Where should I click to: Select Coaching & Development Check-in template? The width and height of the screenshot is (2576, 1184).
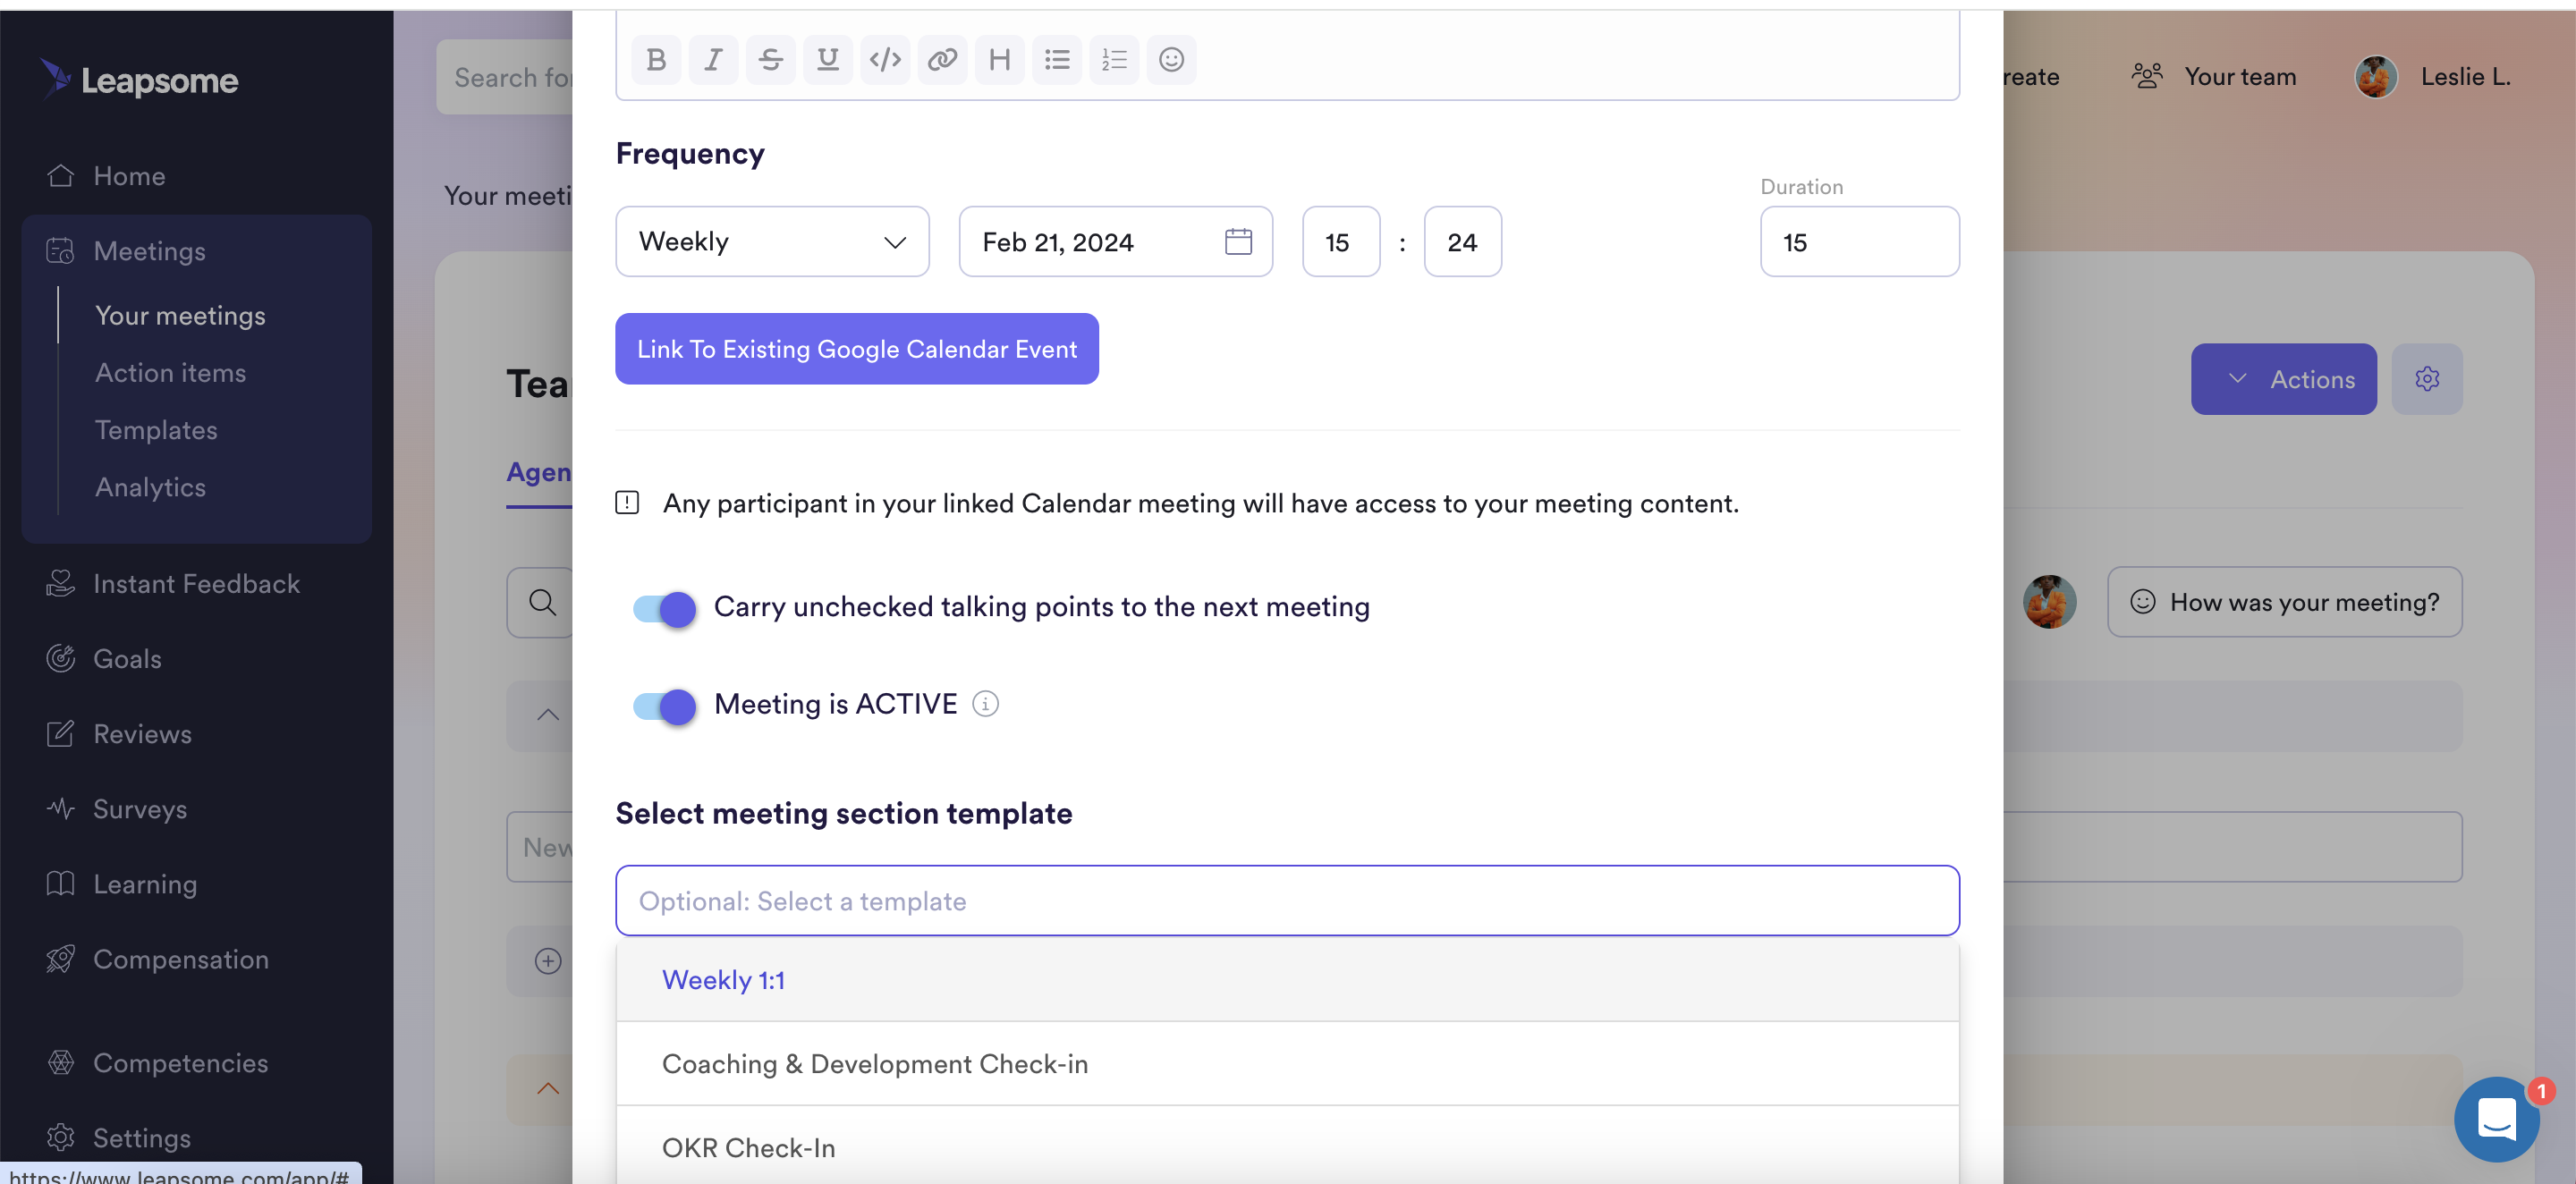1287,1064
